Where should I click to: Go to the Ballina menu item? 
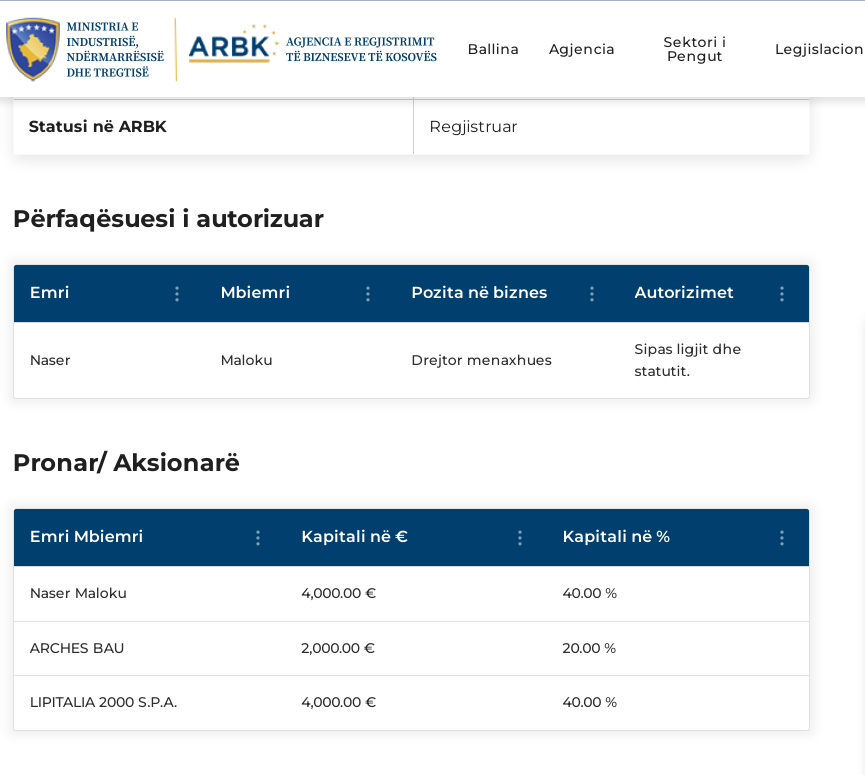pos(493,49)
